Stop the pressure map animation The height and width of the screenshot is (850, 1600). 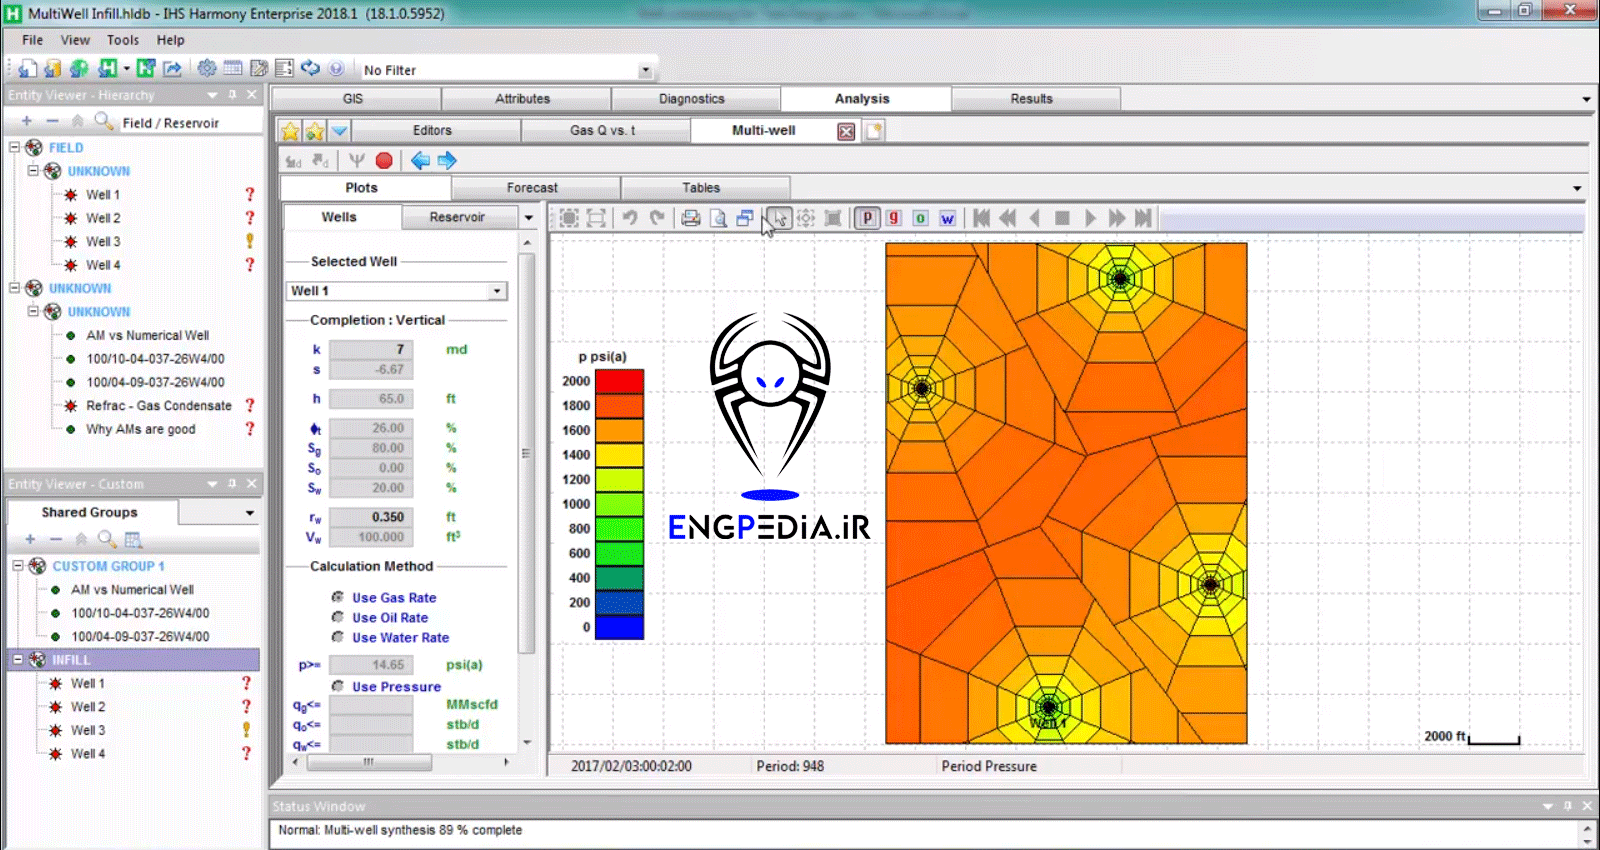1063,218
